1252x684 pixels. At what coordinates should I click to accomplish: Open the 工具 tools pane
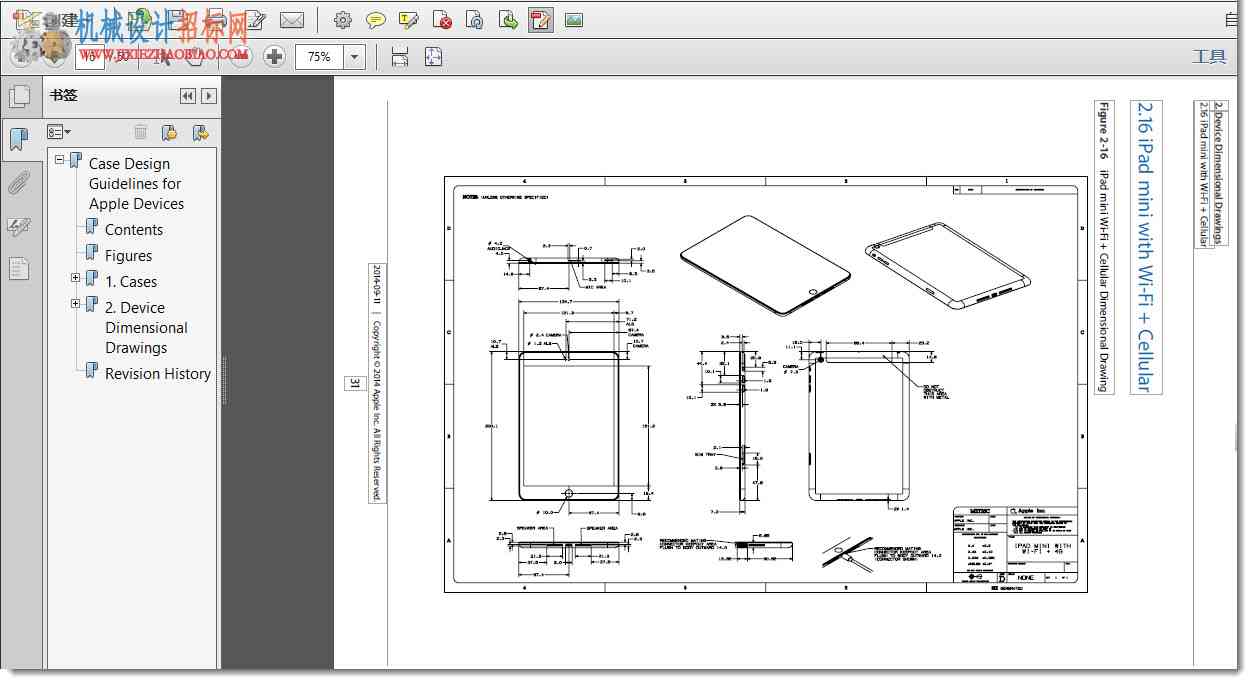[1209, 57]
